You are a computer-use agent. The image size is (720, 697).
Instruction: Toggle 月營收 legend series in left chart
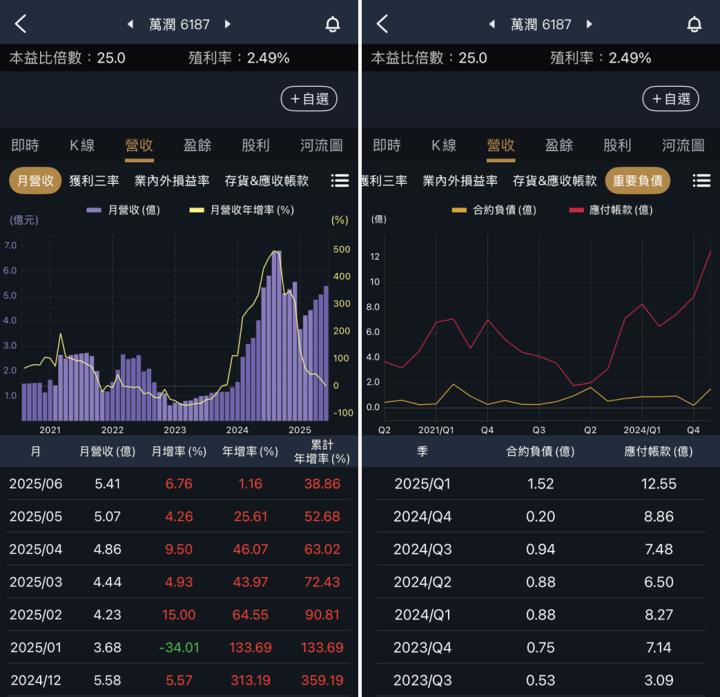(x=123, y=210)
